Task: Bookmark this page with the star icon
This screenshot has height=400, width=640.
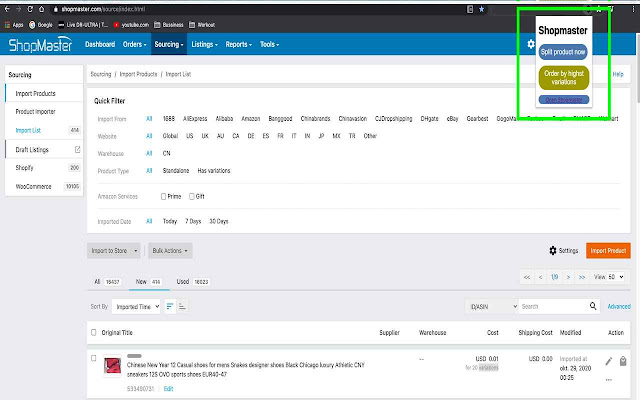Action: tap(482, 9)
